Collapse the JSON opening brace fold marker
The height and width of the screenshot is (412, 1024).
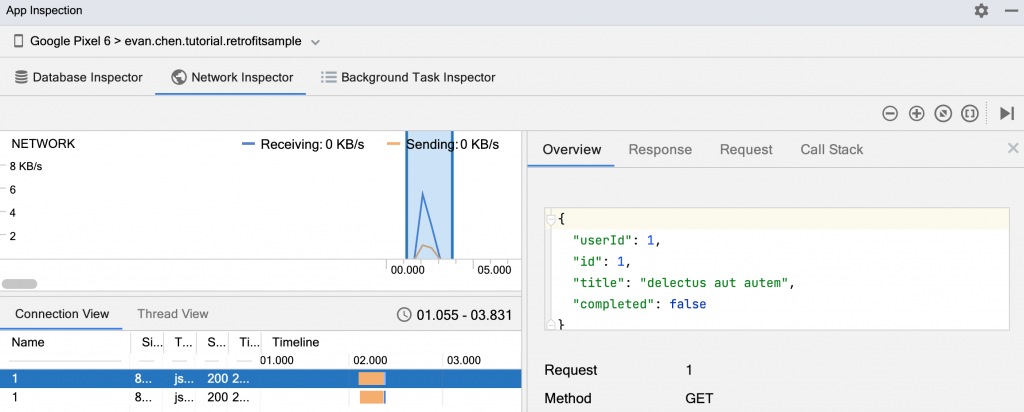551,218
